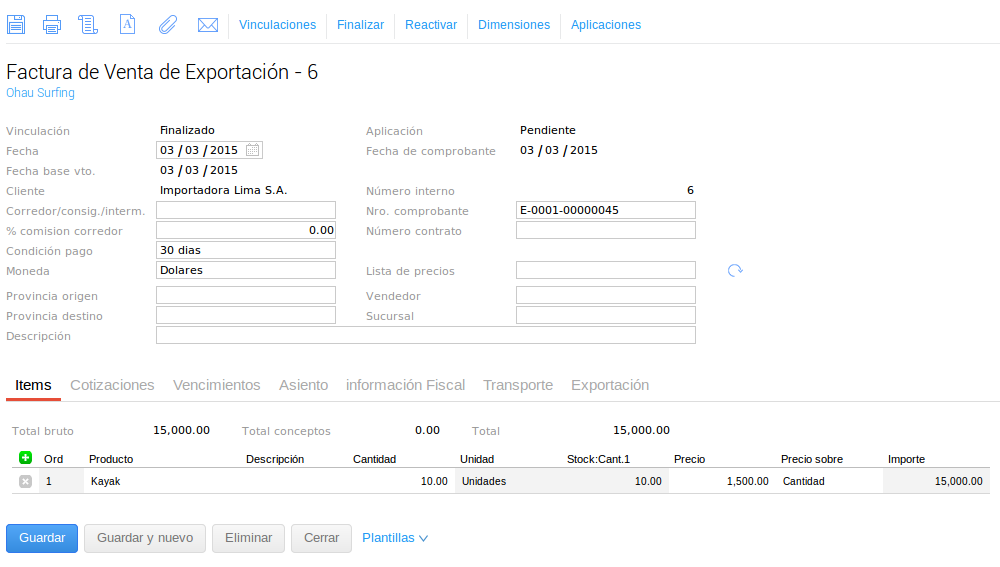
Task: Open the document list scroll icon
Action: click(88, 25)
